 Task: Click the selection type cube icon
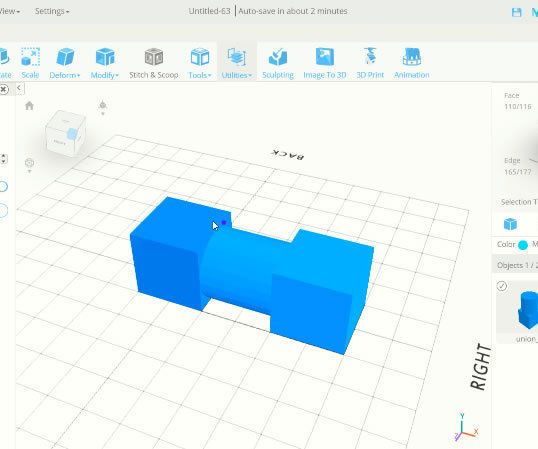click(x=511, y=224)
